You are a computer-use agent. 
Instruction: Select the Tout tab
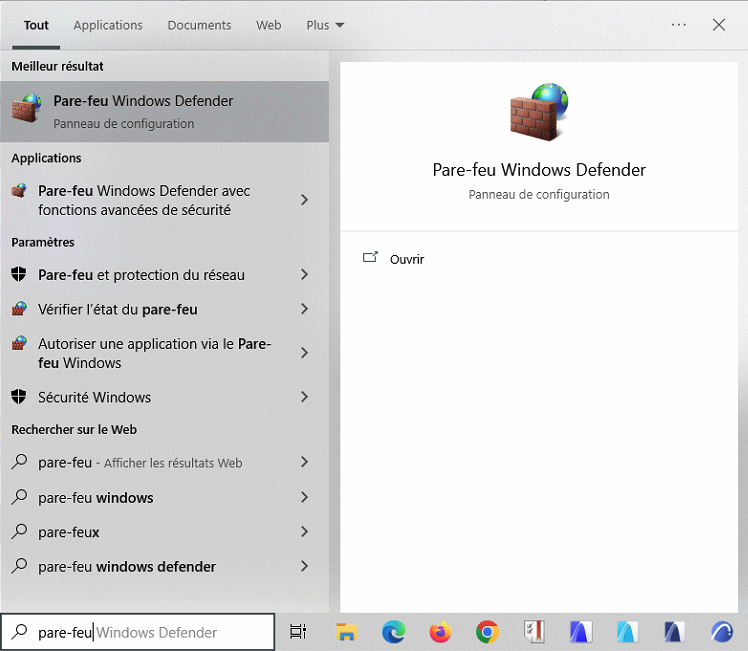tap(36, 25)
